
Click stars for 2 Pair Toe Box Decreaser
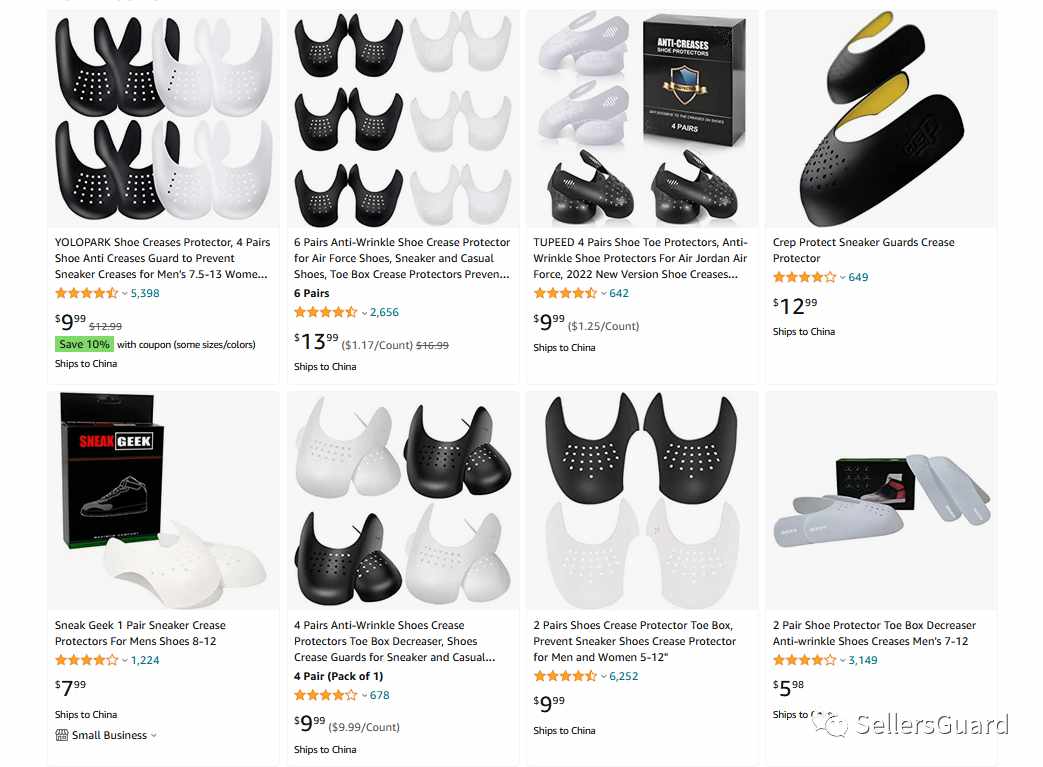tap(804, 661)
